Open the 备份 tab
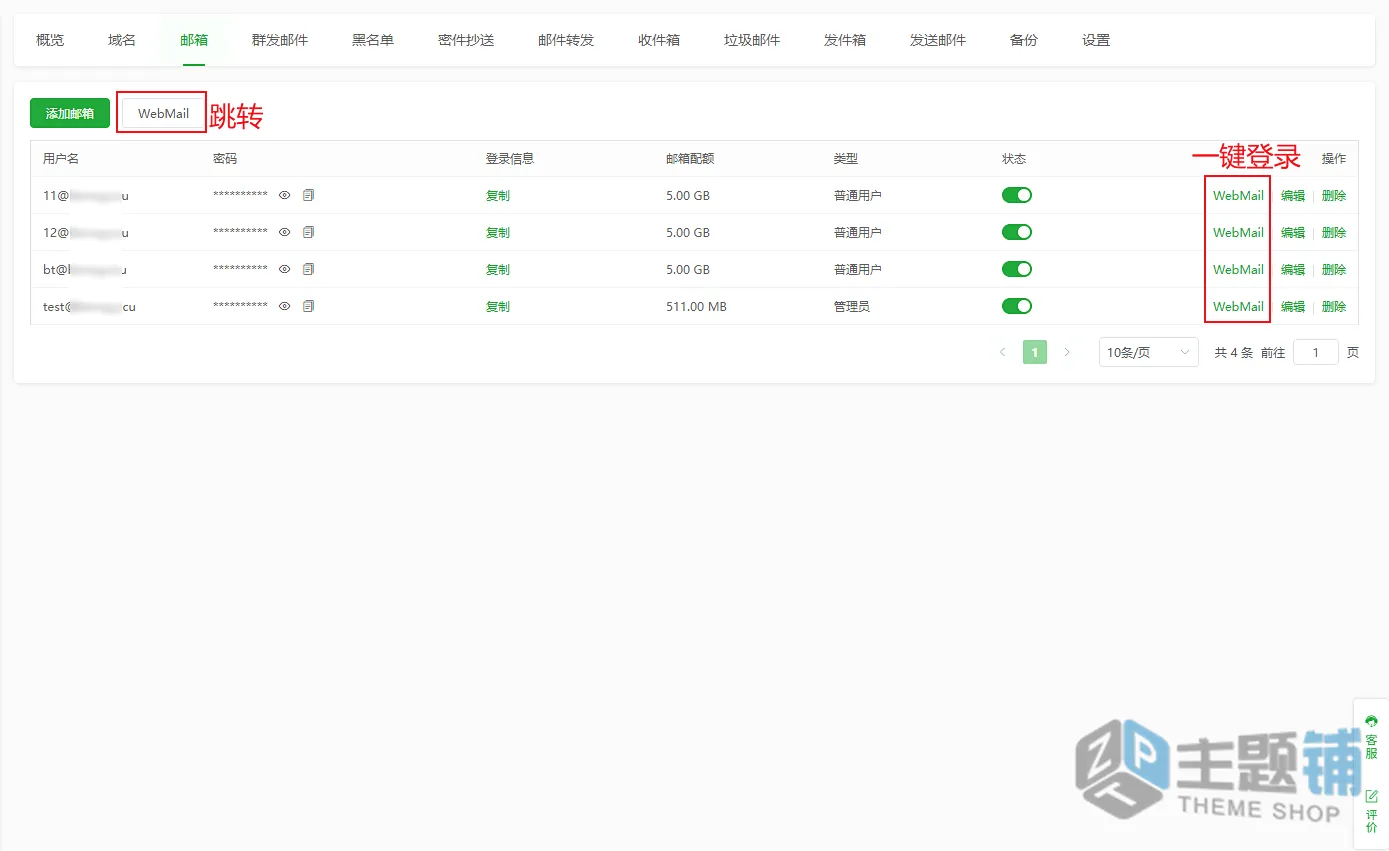The image size is (1389, 851). click(x=1024, y=41)
